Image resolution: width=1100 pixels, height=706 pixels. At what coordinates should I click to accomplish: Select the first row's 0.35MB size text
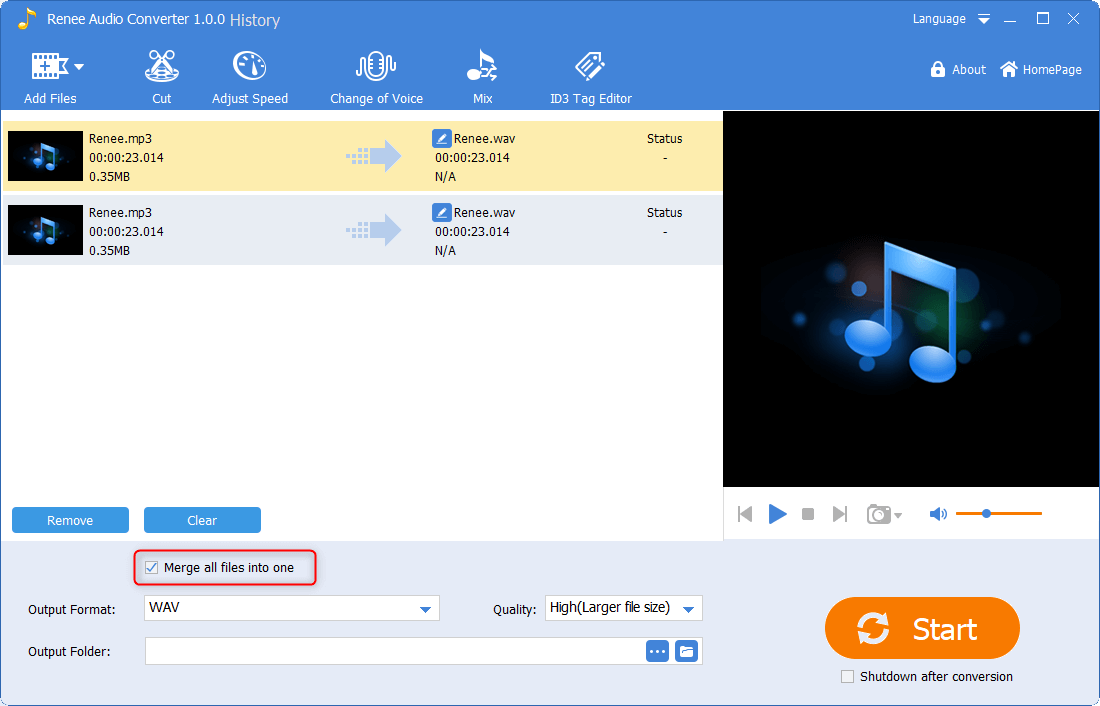pyautogui.click(x=109, y=177)
